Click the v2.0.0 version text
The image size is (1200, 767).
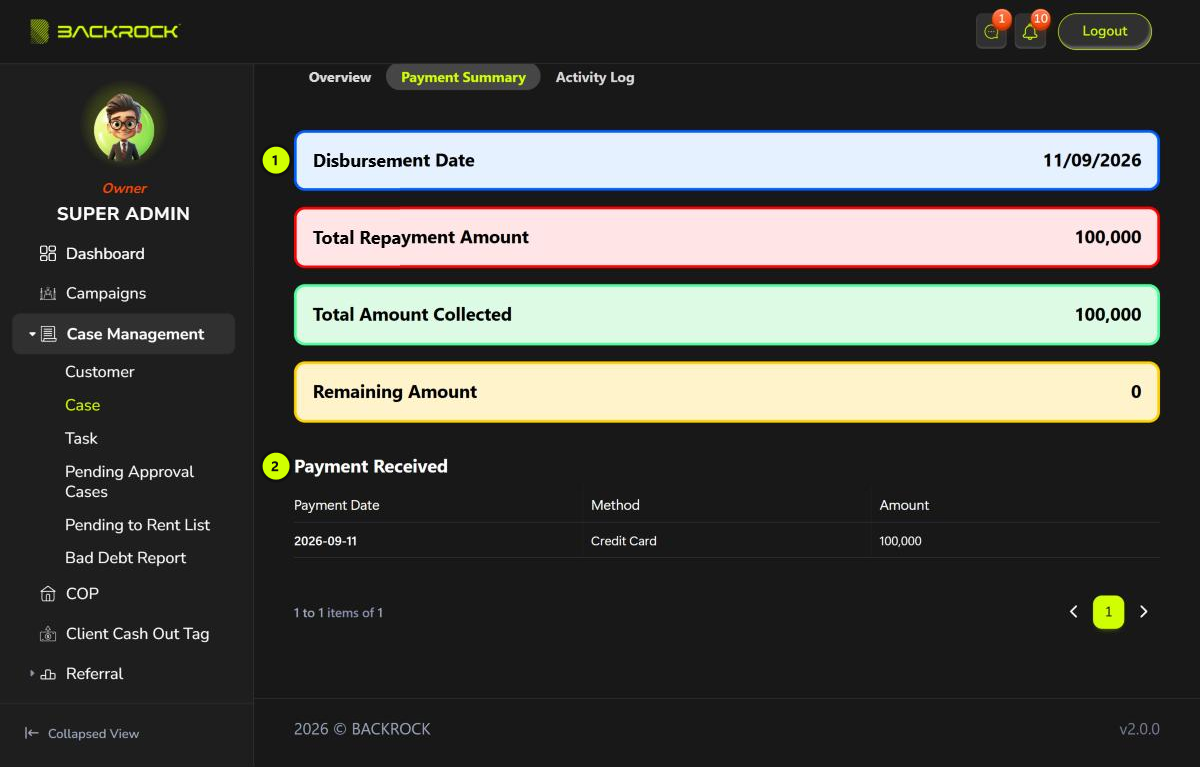tap(1139, 729)
